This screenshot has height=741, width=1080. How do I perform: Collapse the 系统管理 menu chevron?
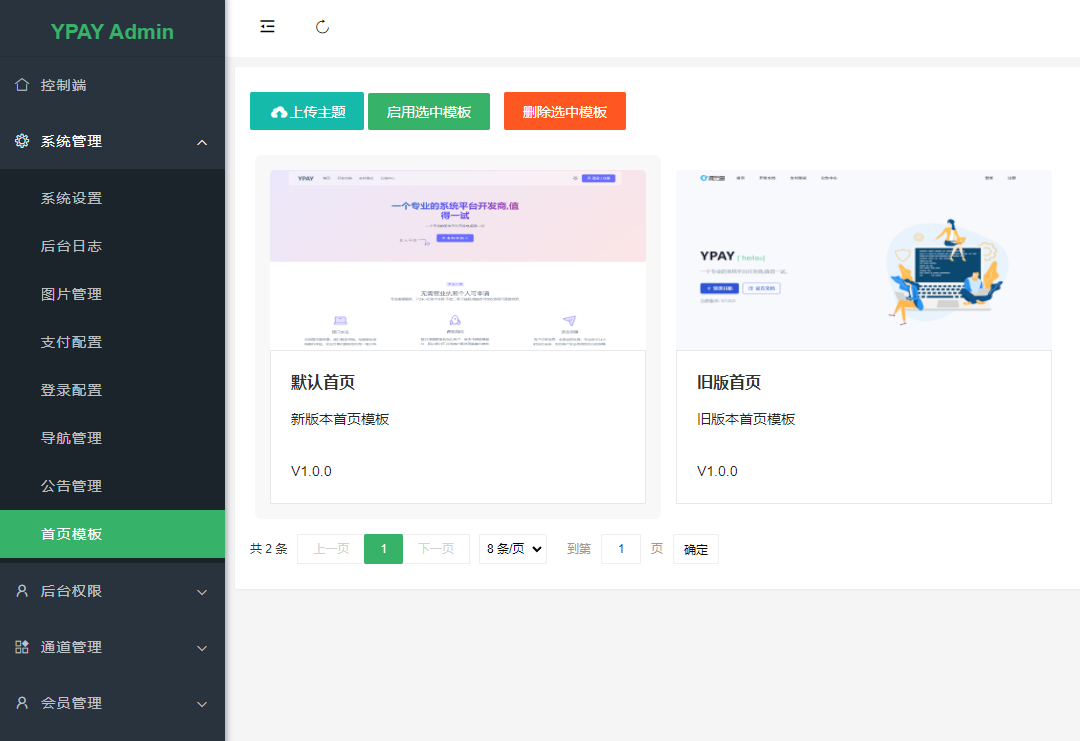(202, 142)
